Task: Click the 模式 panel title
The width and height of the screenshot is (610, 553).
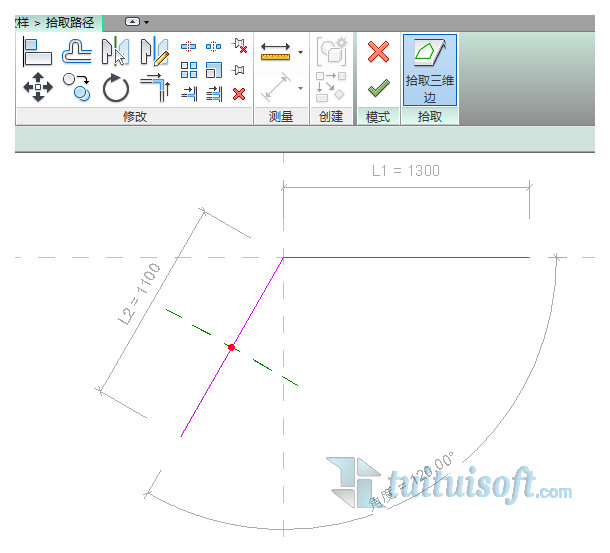Action: click(378, 116)
